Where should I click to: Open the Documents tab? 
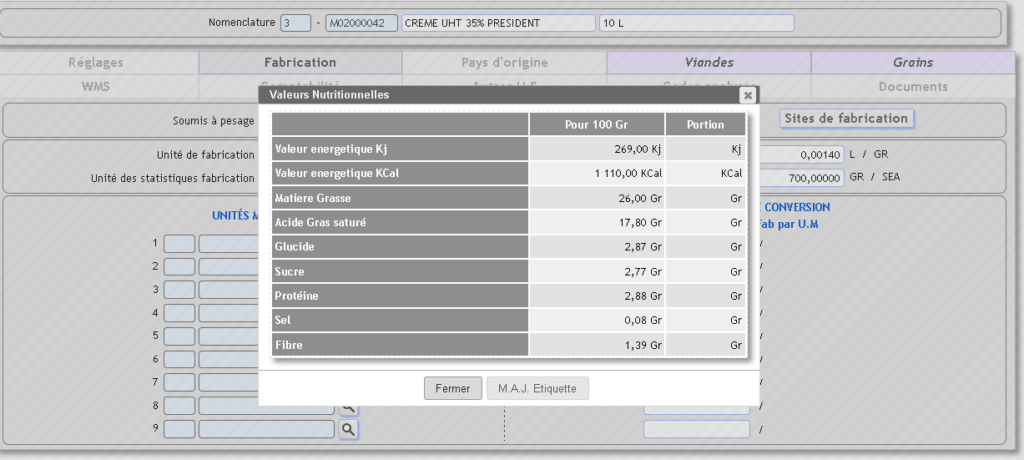pyautogui.click(x=912, y=87)
